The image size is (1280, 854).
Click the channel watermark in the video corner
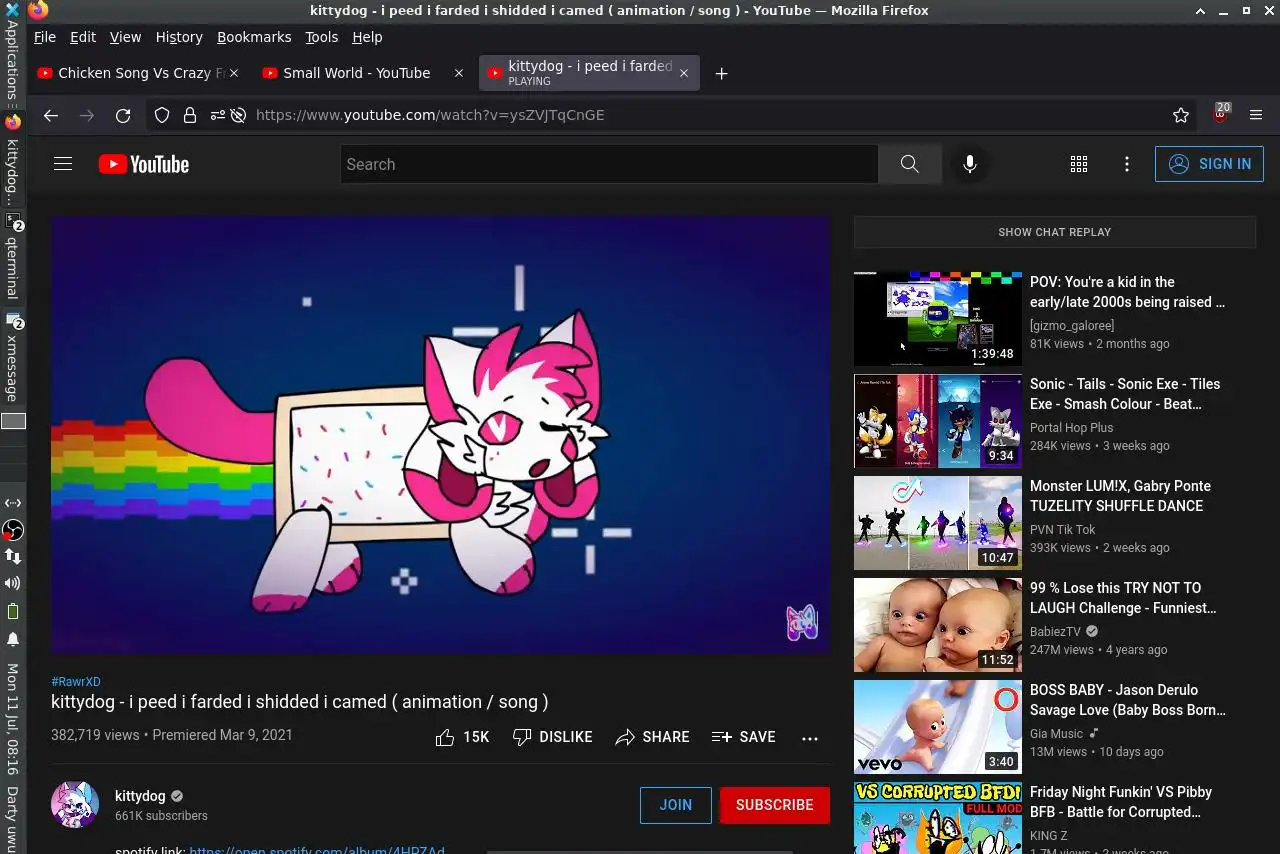click(x=802, y=622)
